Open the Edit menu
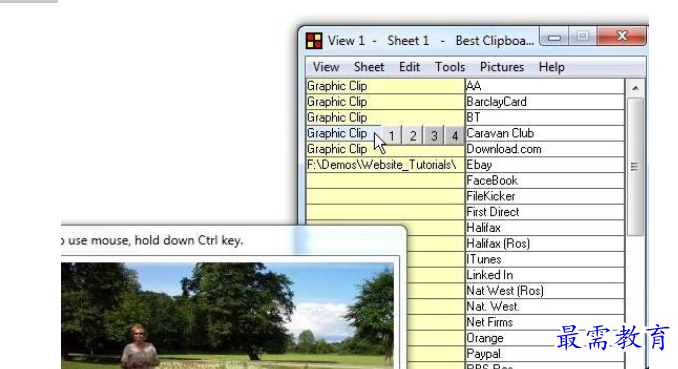 (x=409, y=67)
